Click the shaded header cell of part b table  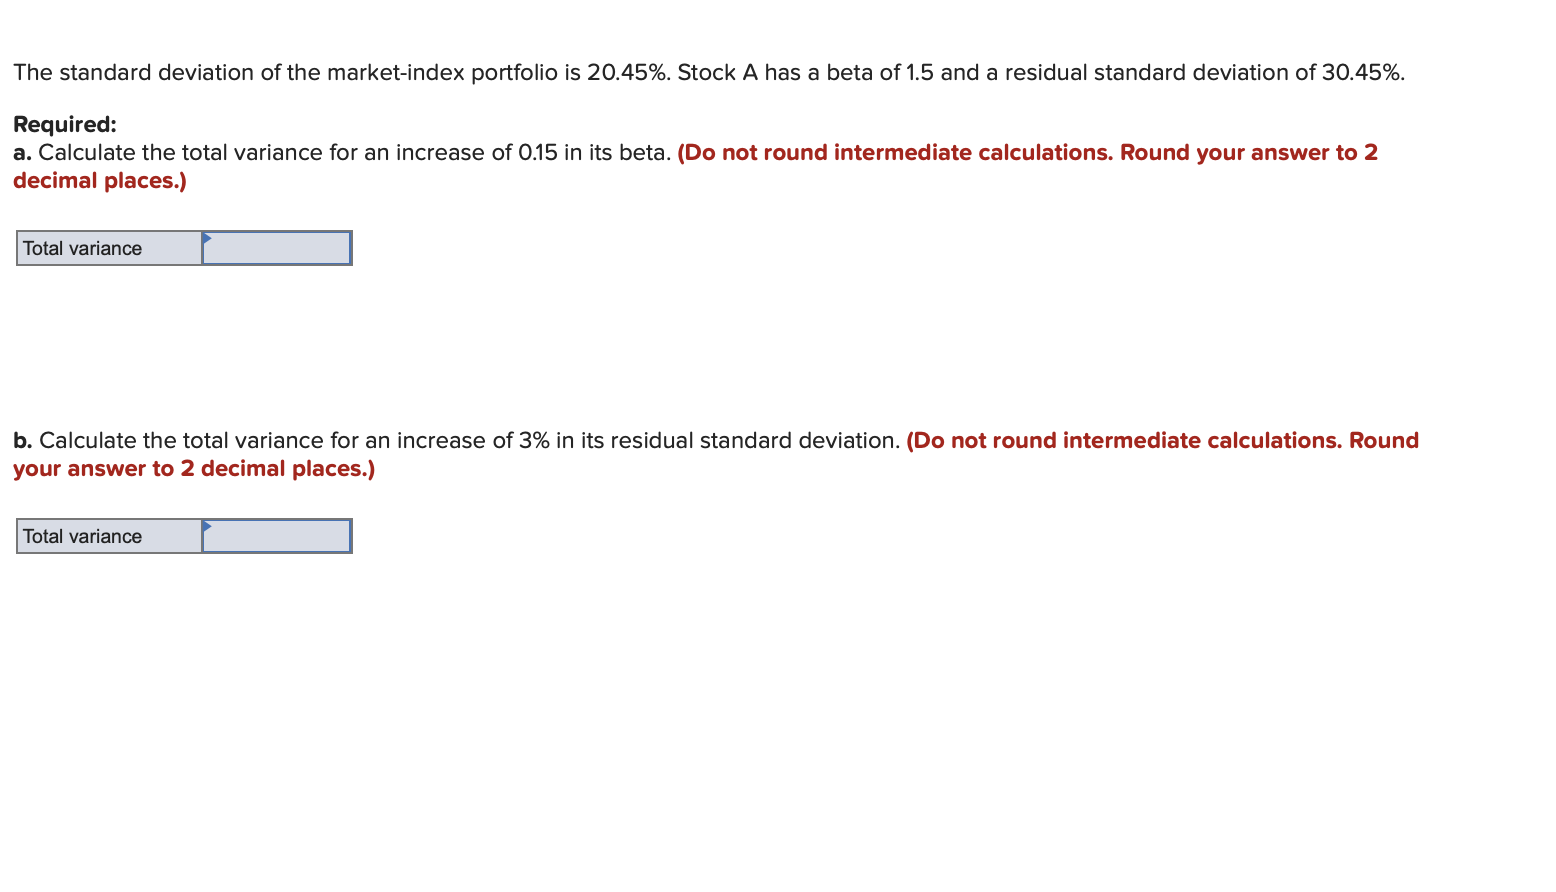point(108,536)
